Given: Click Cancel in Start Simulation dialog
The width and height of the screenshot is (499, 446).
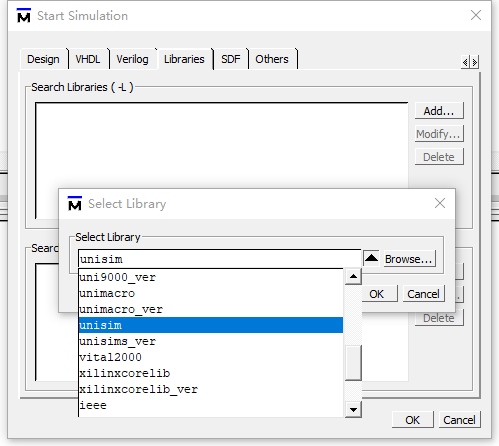Looking at the screenshot, I should click(x=459, y=420).
